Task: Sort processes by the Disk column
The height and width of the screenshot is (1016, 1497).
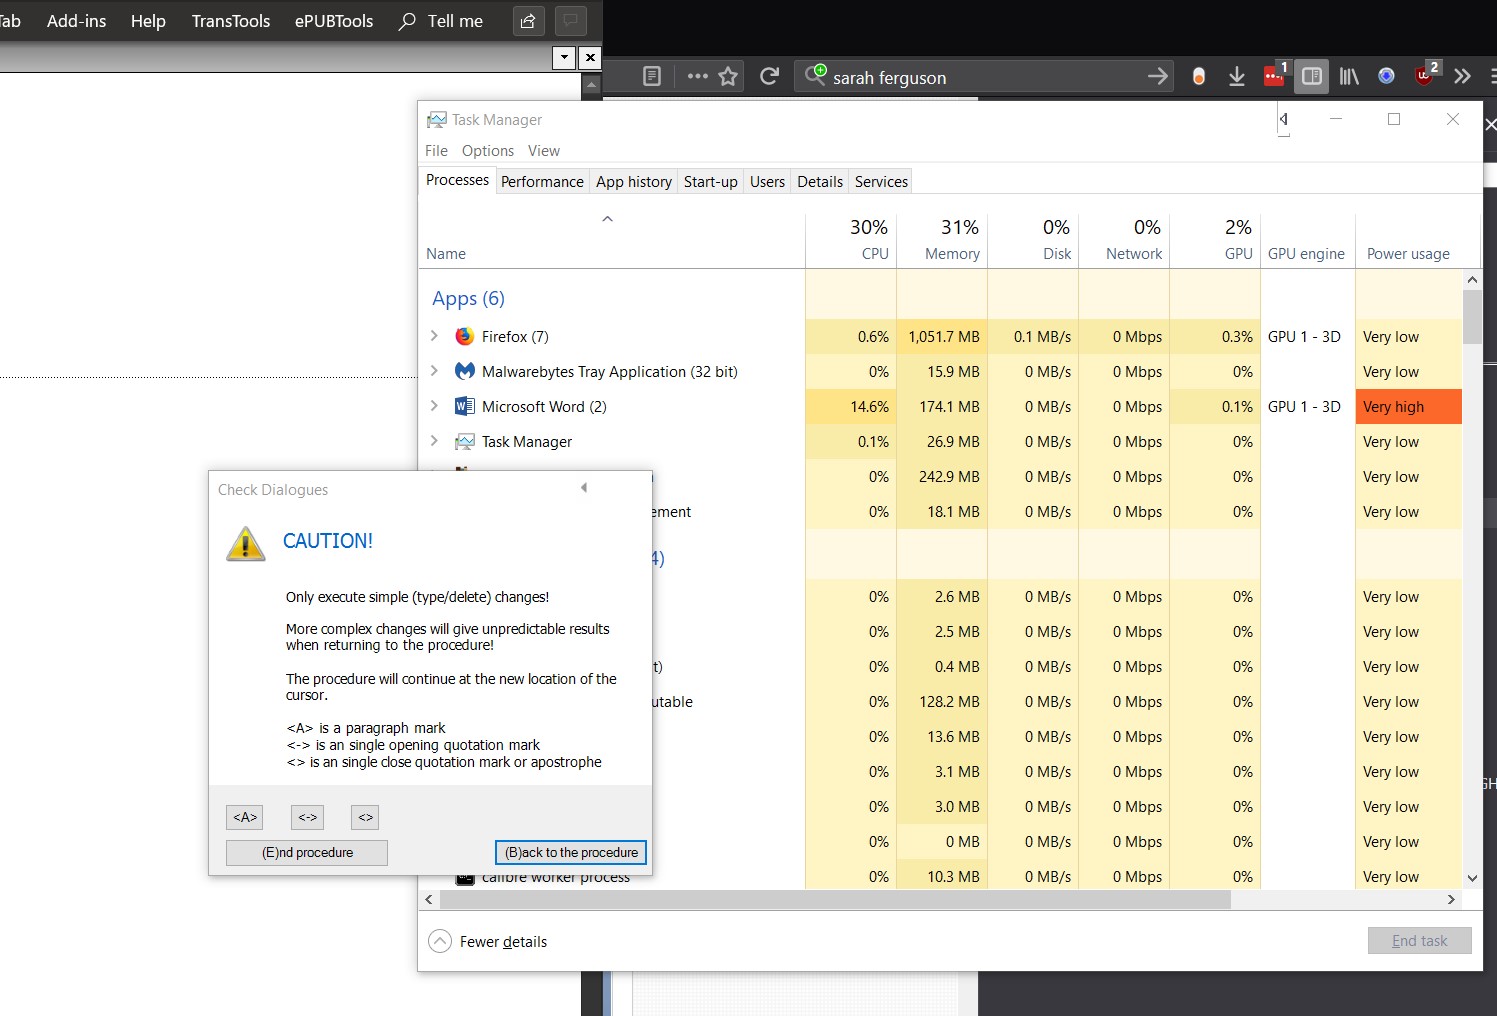Action: point(1033,240)
